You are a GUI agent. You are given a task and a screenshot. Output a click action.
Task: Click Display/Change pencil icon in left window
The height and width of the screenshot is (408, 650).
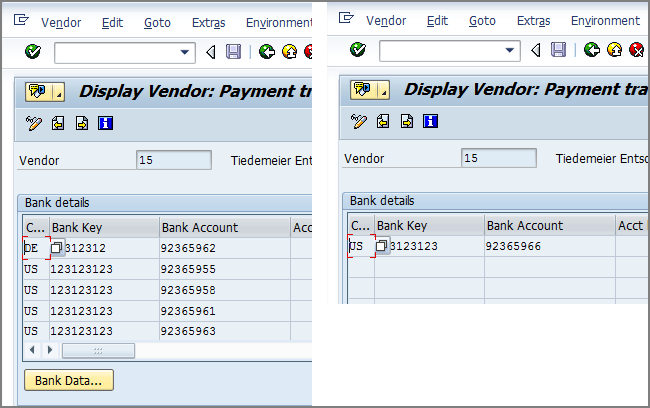click(34, 123)
